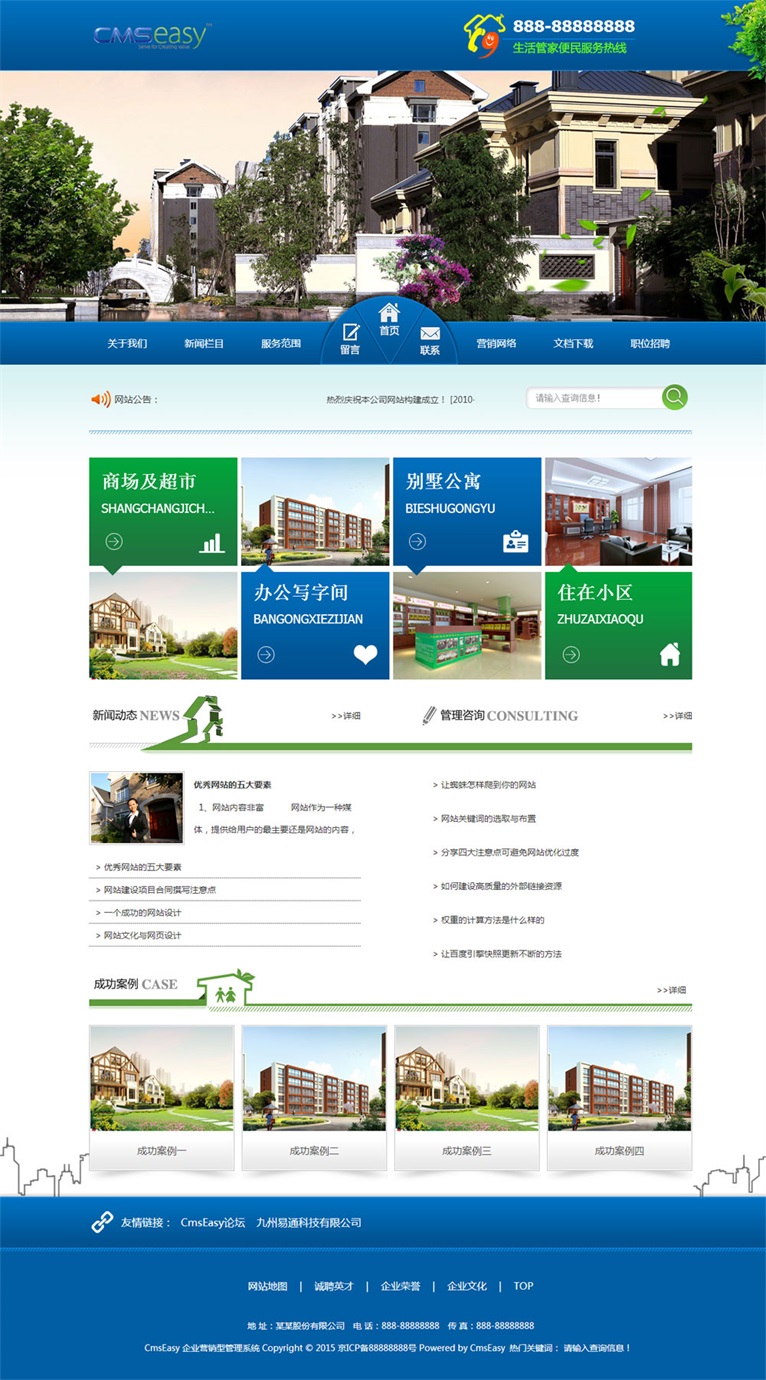
Task: Click the 留言 message edit icon
Action: coord(350,332)
